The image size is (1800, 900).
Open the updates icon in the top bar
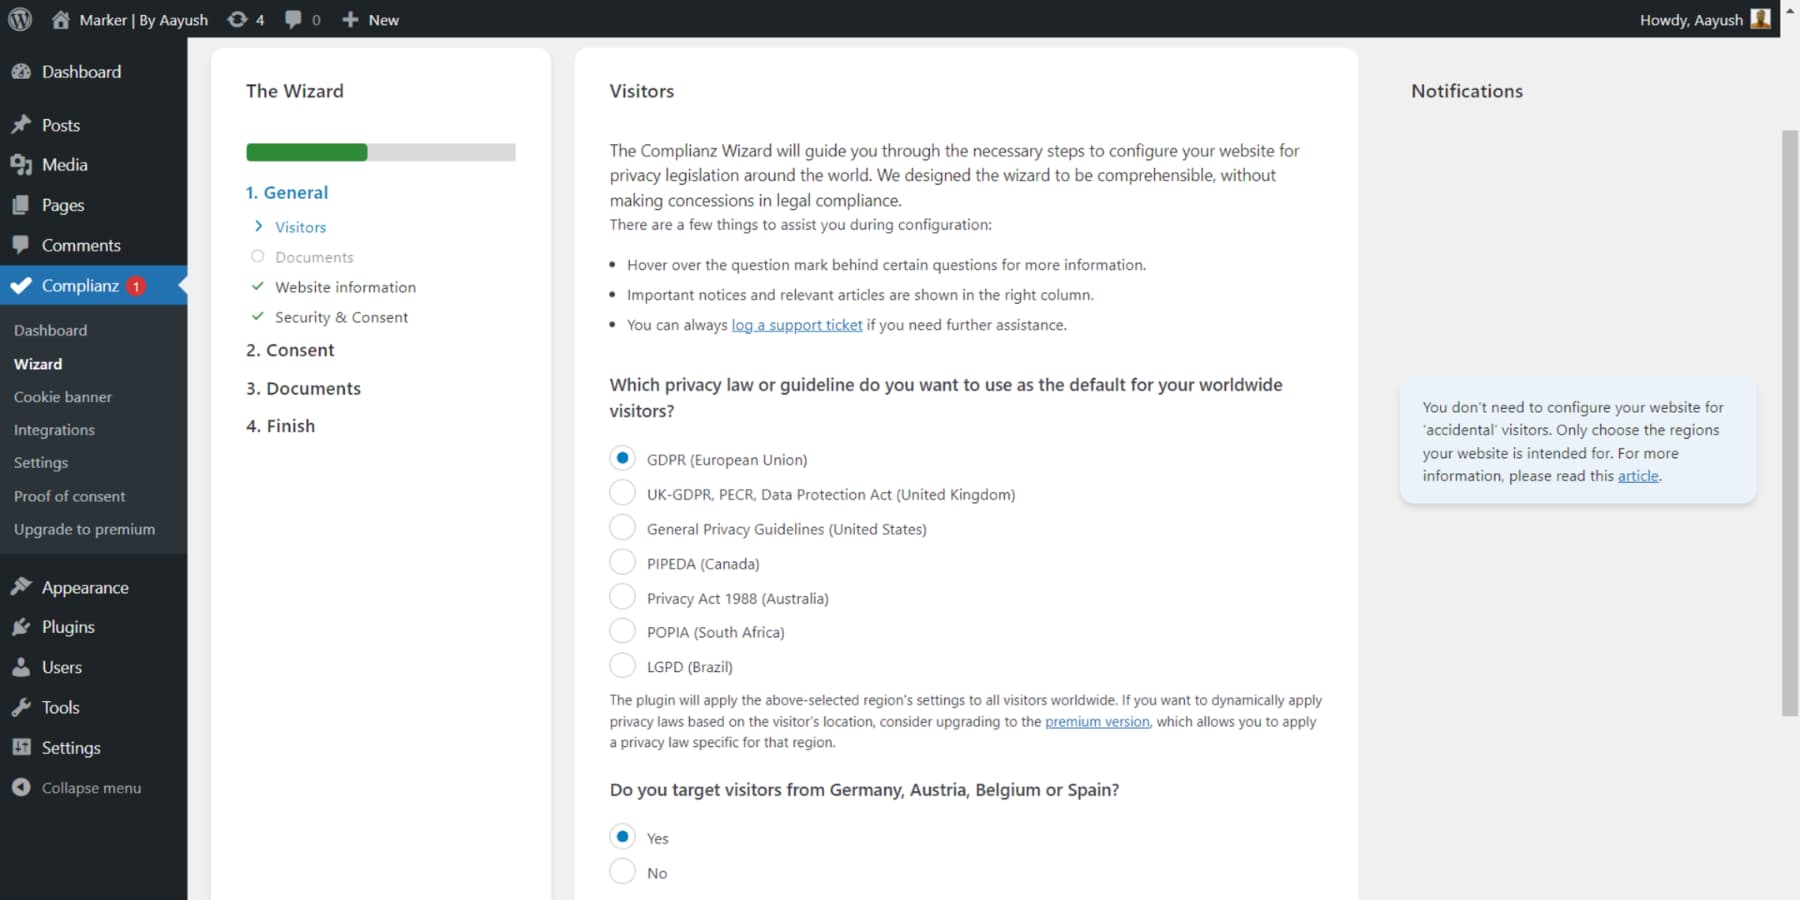pos(237,18)
